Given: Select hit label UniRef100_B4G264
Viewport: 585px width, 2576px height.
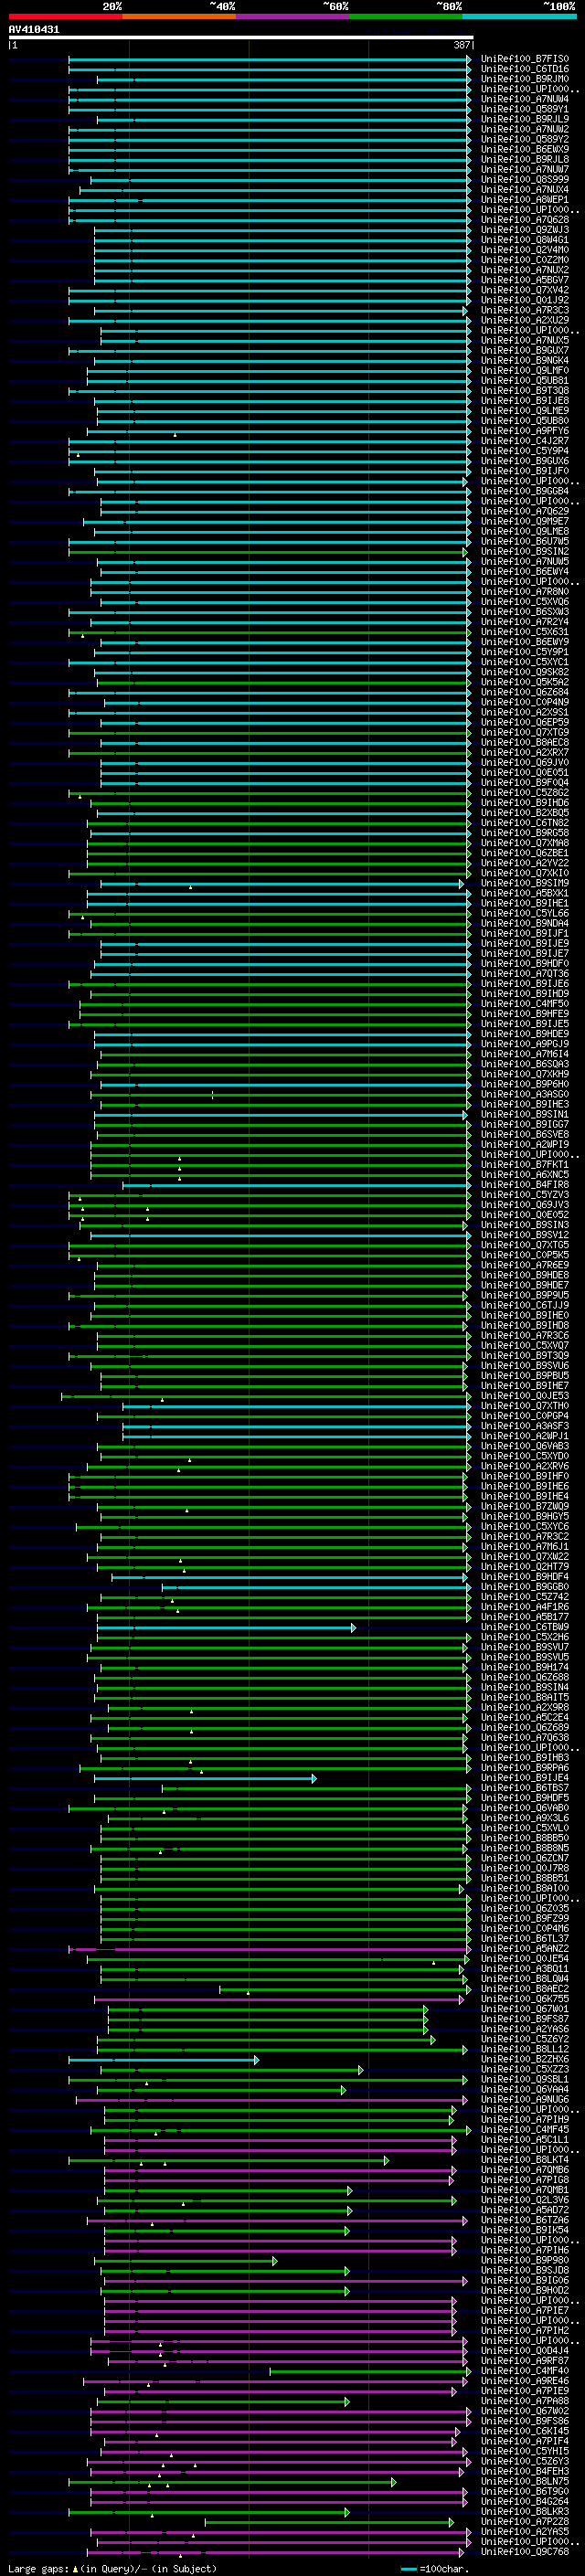Looking at the screenshot, I should (x=525, y=2501).
